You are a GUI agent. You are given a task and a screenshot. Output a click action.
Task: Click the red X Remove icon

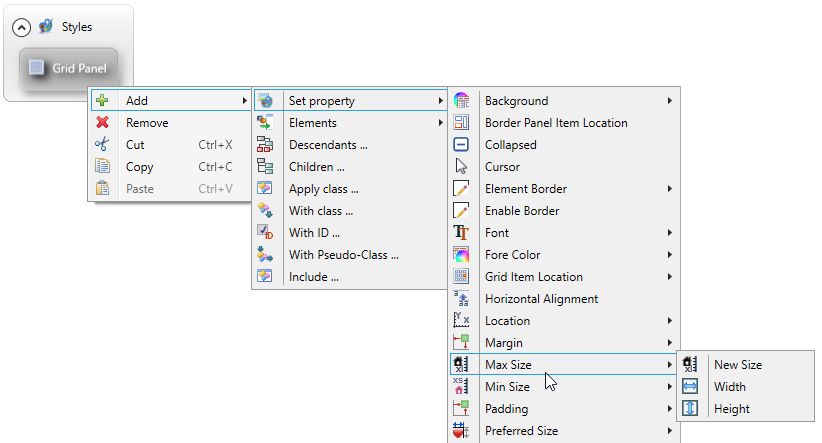click(102, 123)
